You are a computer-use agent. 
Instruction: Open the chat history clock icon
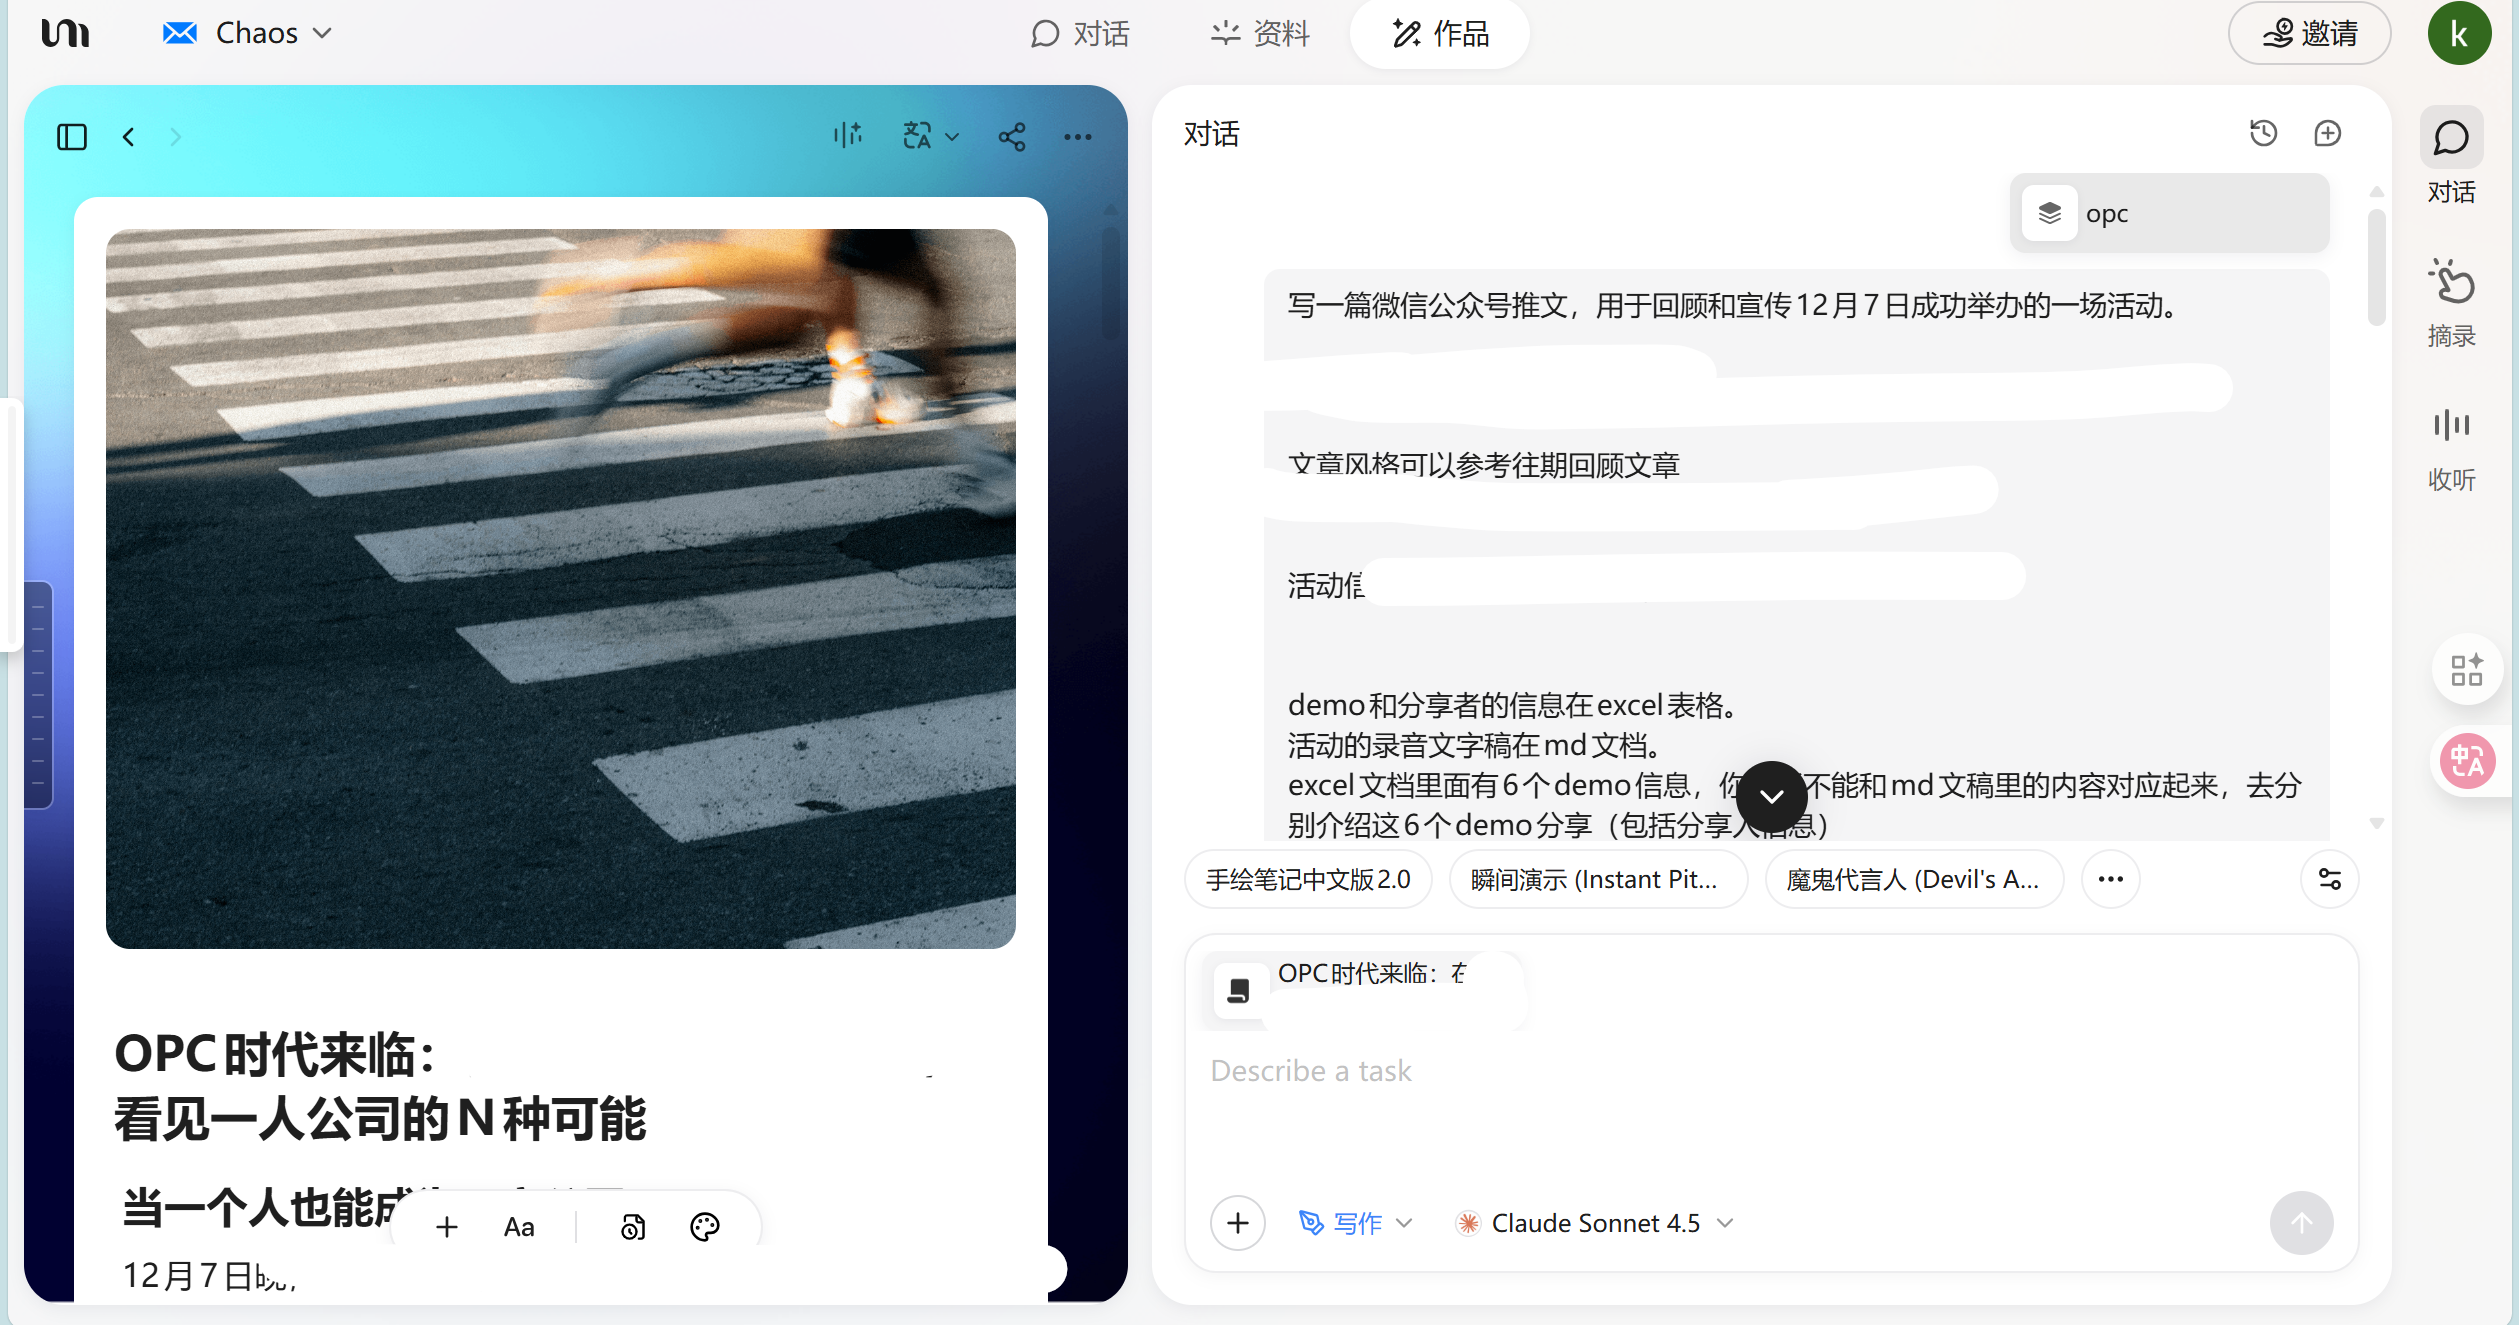pyautogui.click(x=2263, y=133)
